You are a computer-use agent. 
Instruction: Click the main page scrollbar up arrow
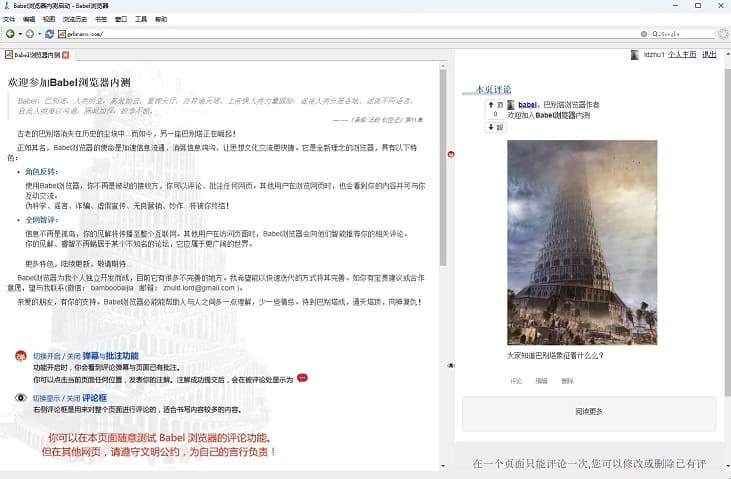tap(443, 66)
